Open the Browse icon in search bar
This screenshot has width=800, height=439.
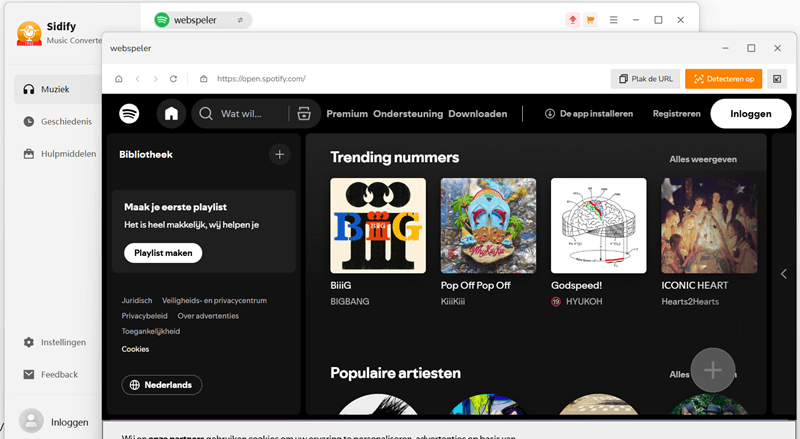click(x=304, y=113)
